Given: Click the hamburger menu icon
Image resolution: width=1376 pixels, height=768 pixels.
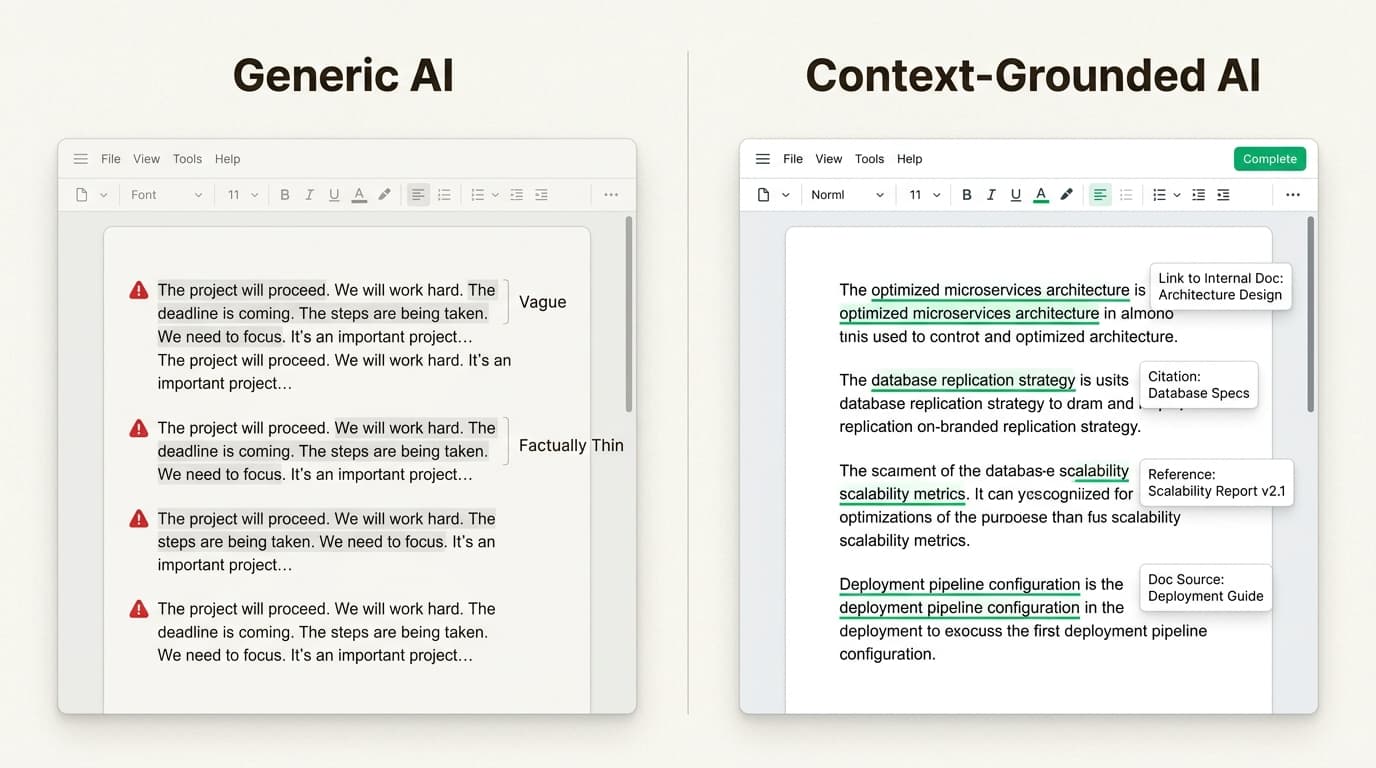Looking at the screenshot, I should point(80,158).
